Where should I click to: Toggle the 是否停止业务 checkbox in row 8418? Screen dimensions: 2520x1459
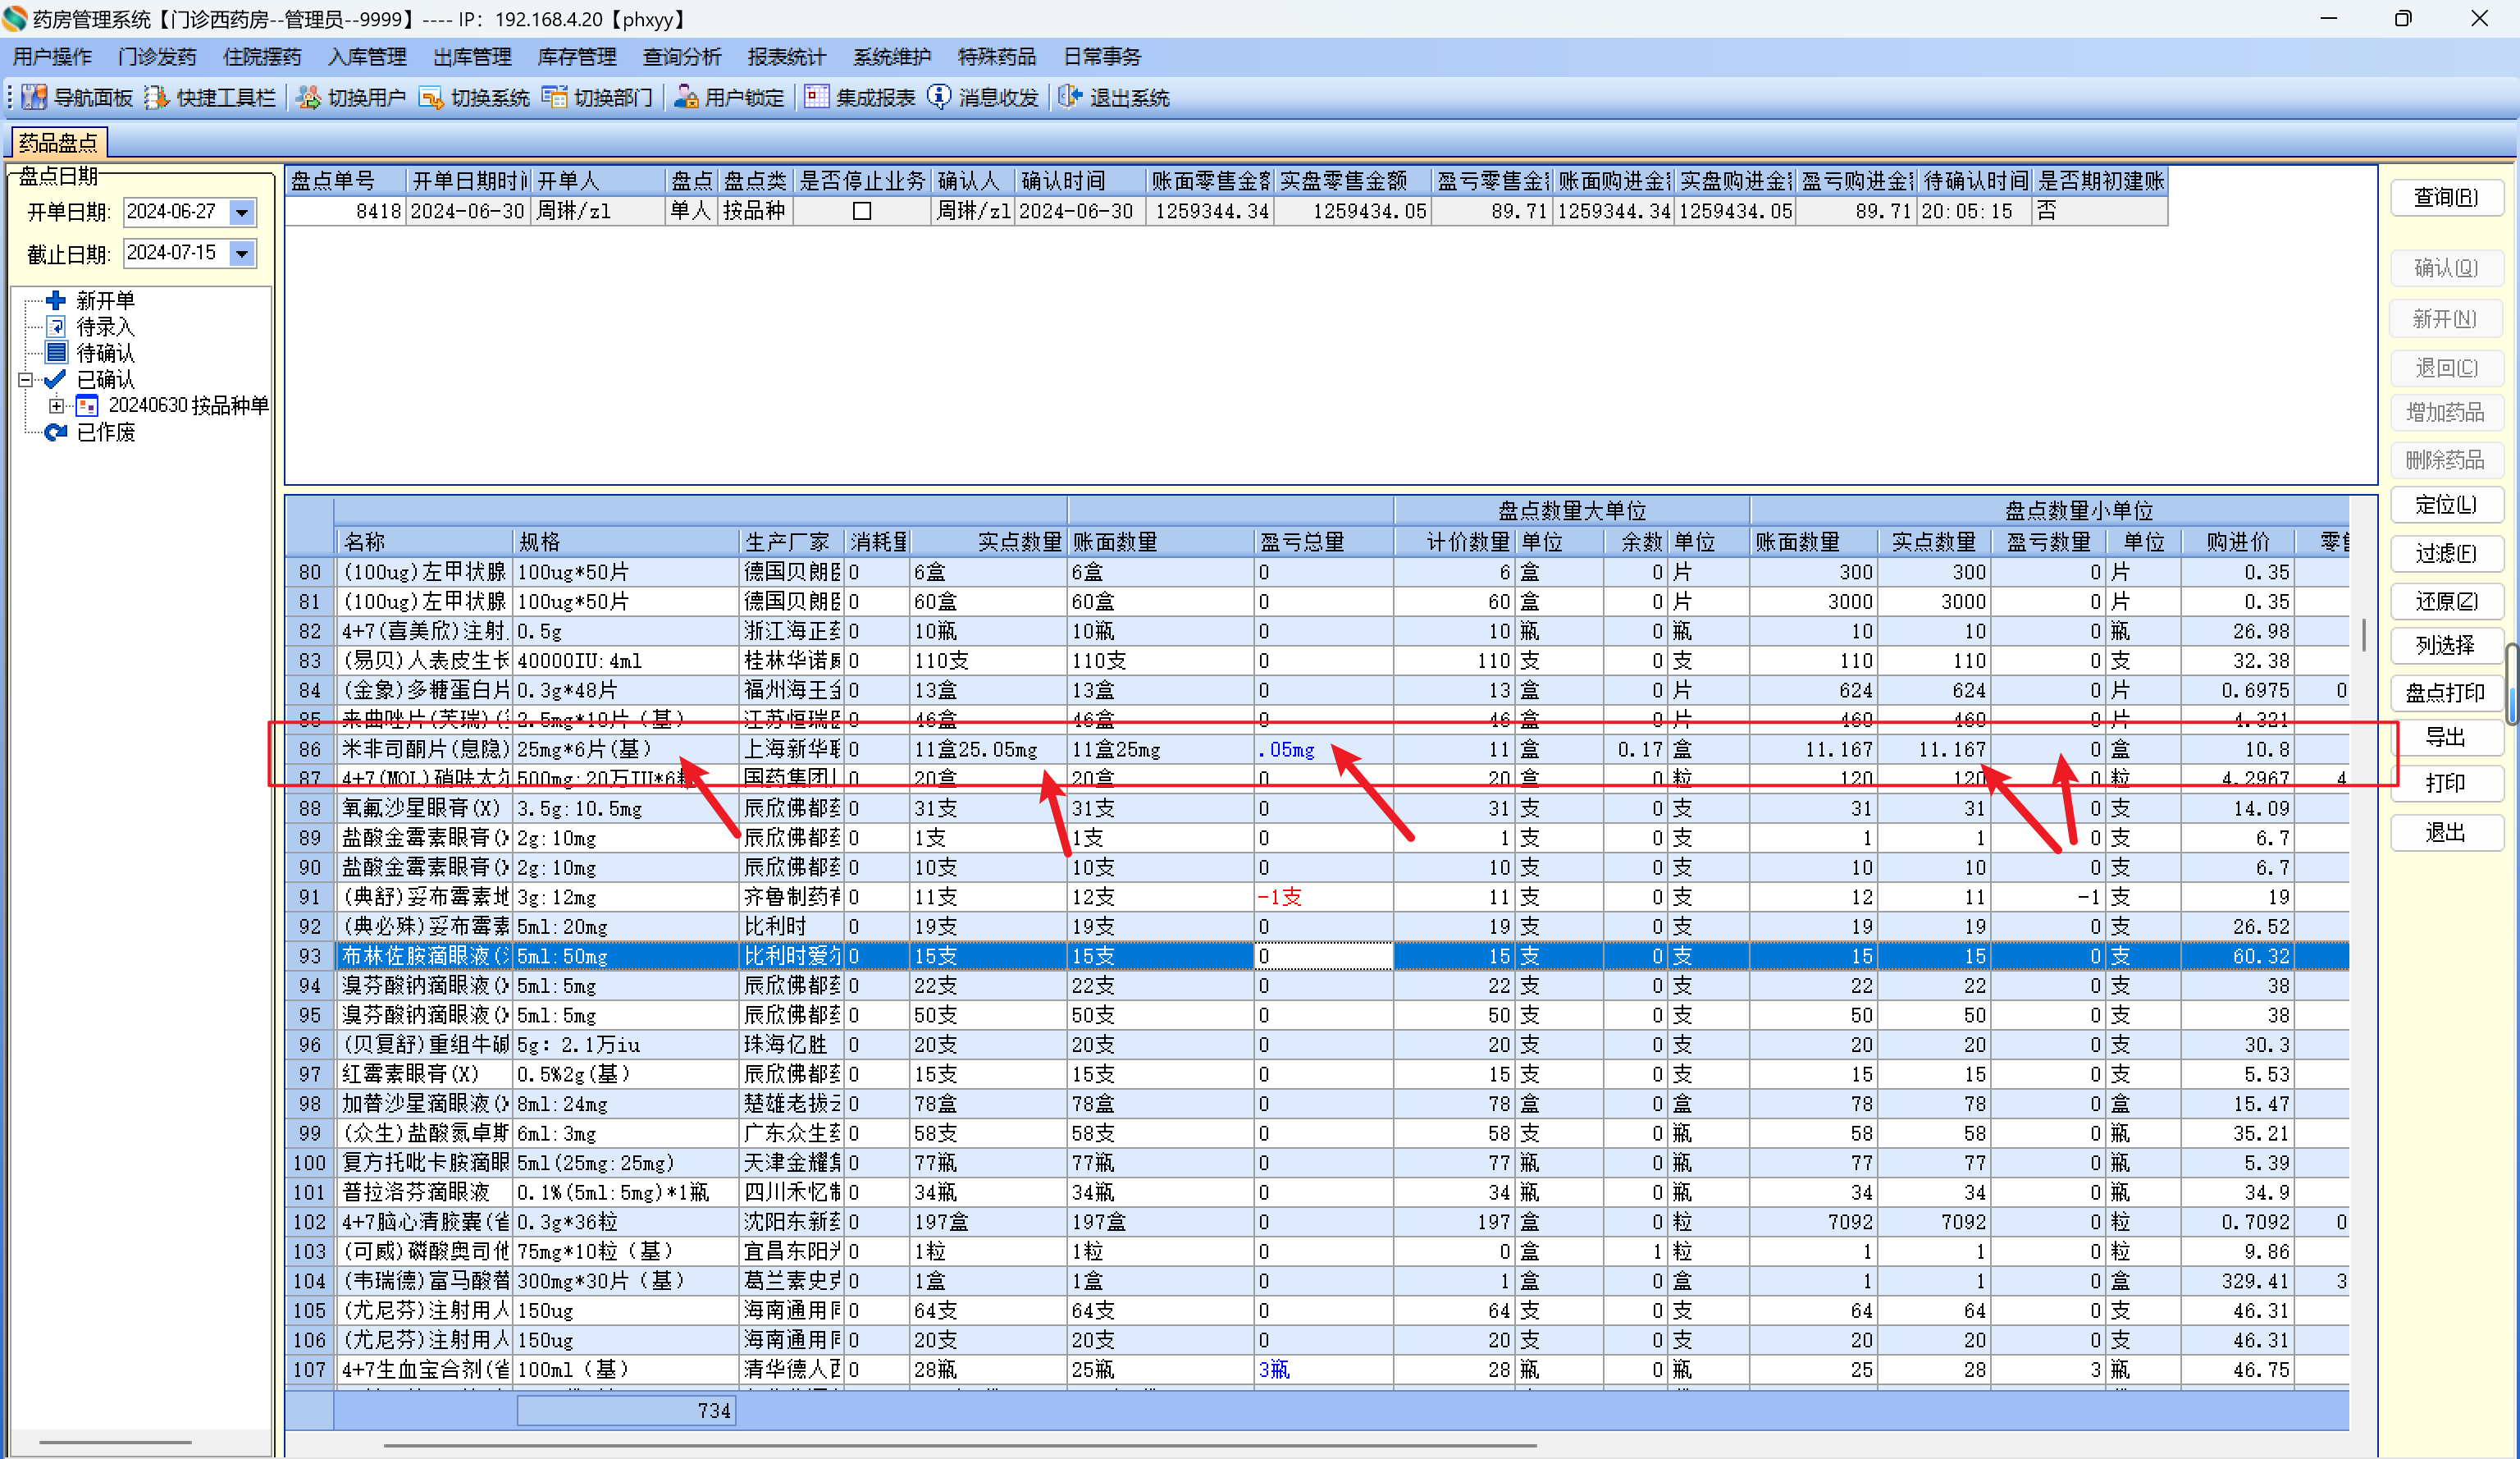(862, 211)
